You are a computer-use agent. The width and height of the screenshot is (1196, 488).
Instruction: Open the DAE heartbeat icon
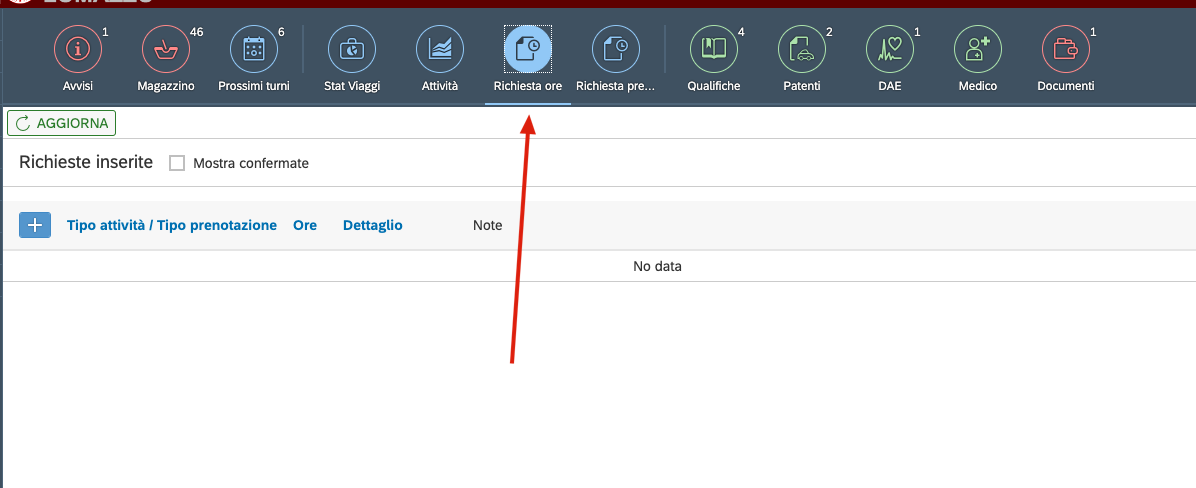pyautogui.click(x=890, y=49)
